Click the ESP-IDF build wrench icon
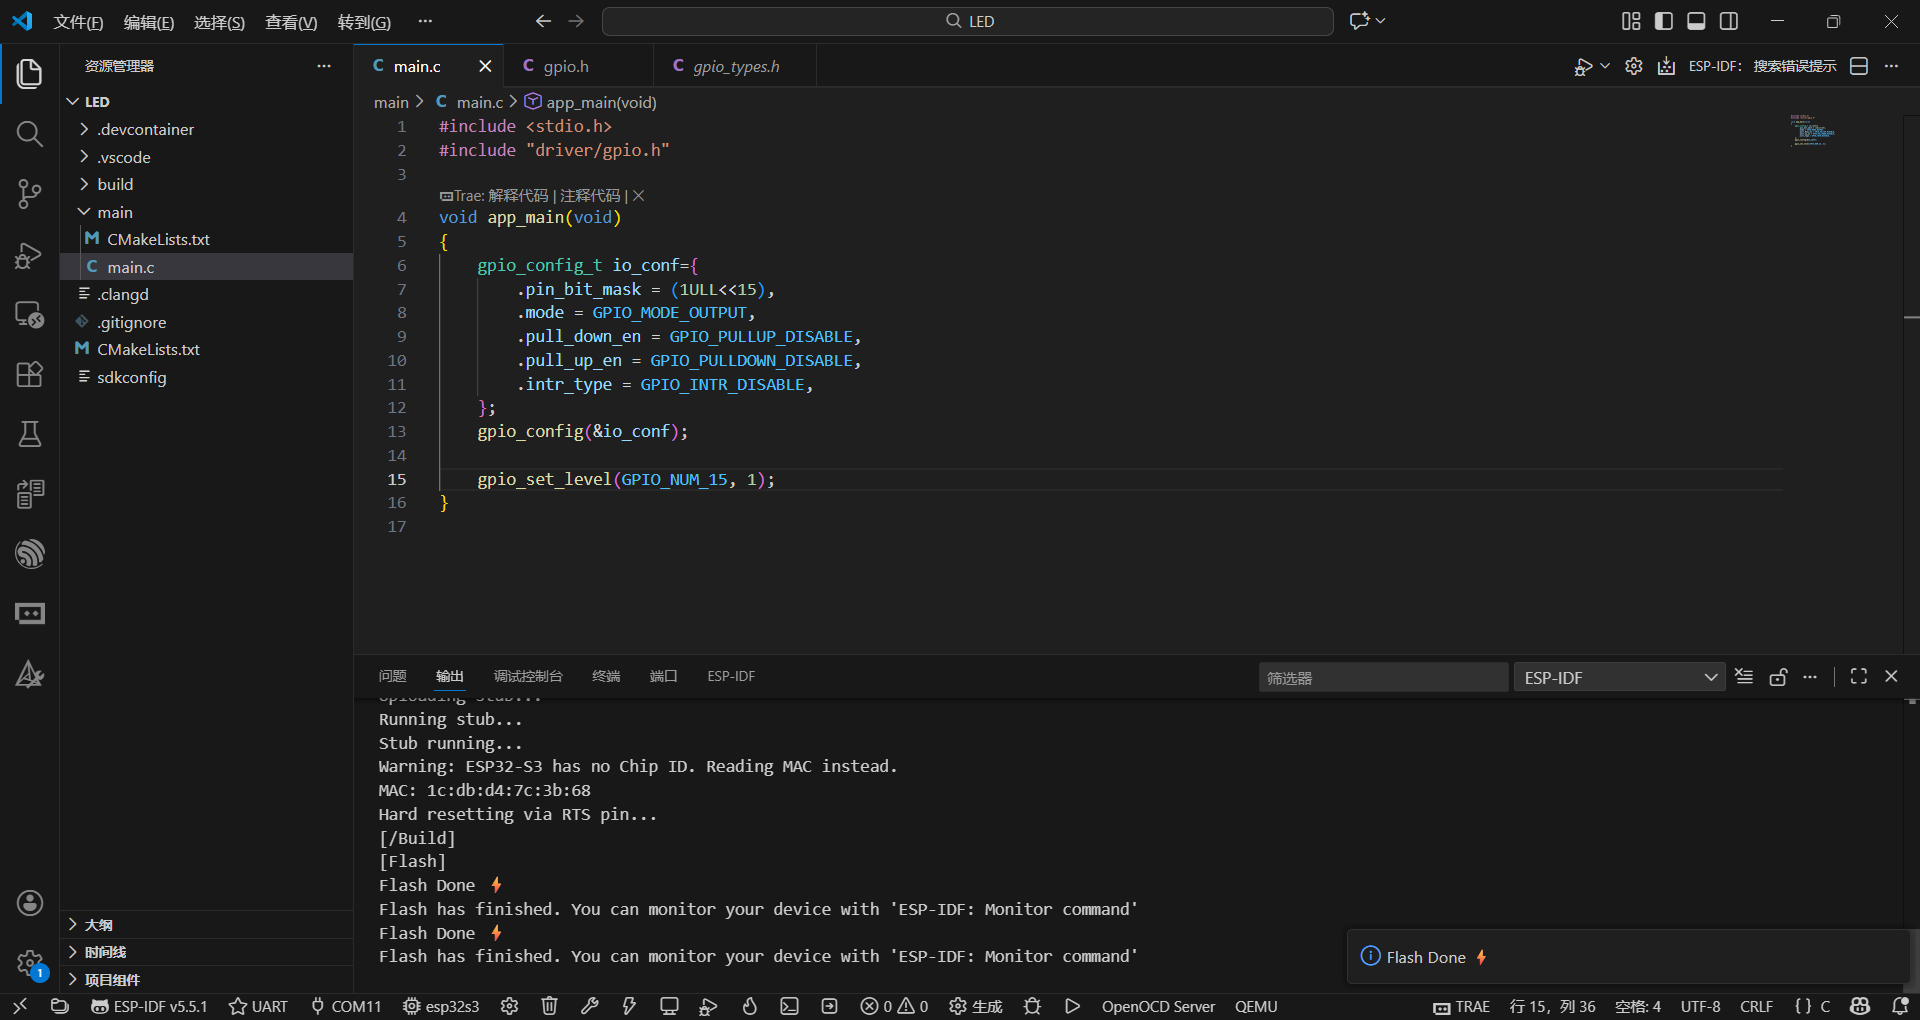 (x=589, y=1006)
